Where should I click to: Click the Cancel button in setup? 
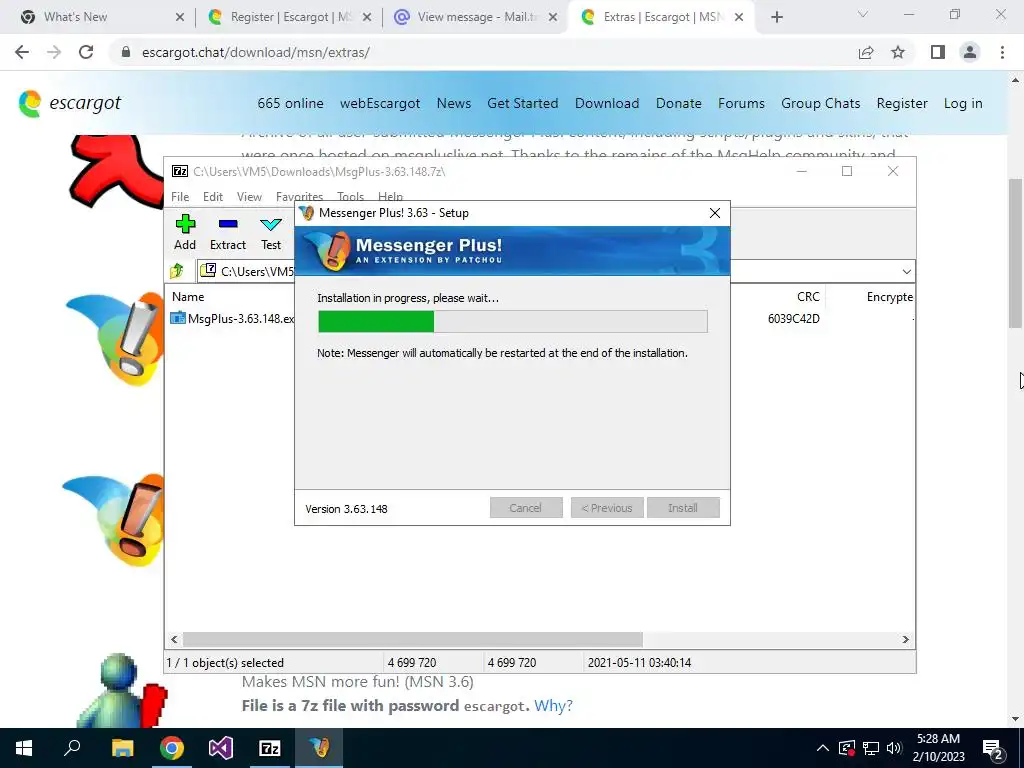coord(526,508)
